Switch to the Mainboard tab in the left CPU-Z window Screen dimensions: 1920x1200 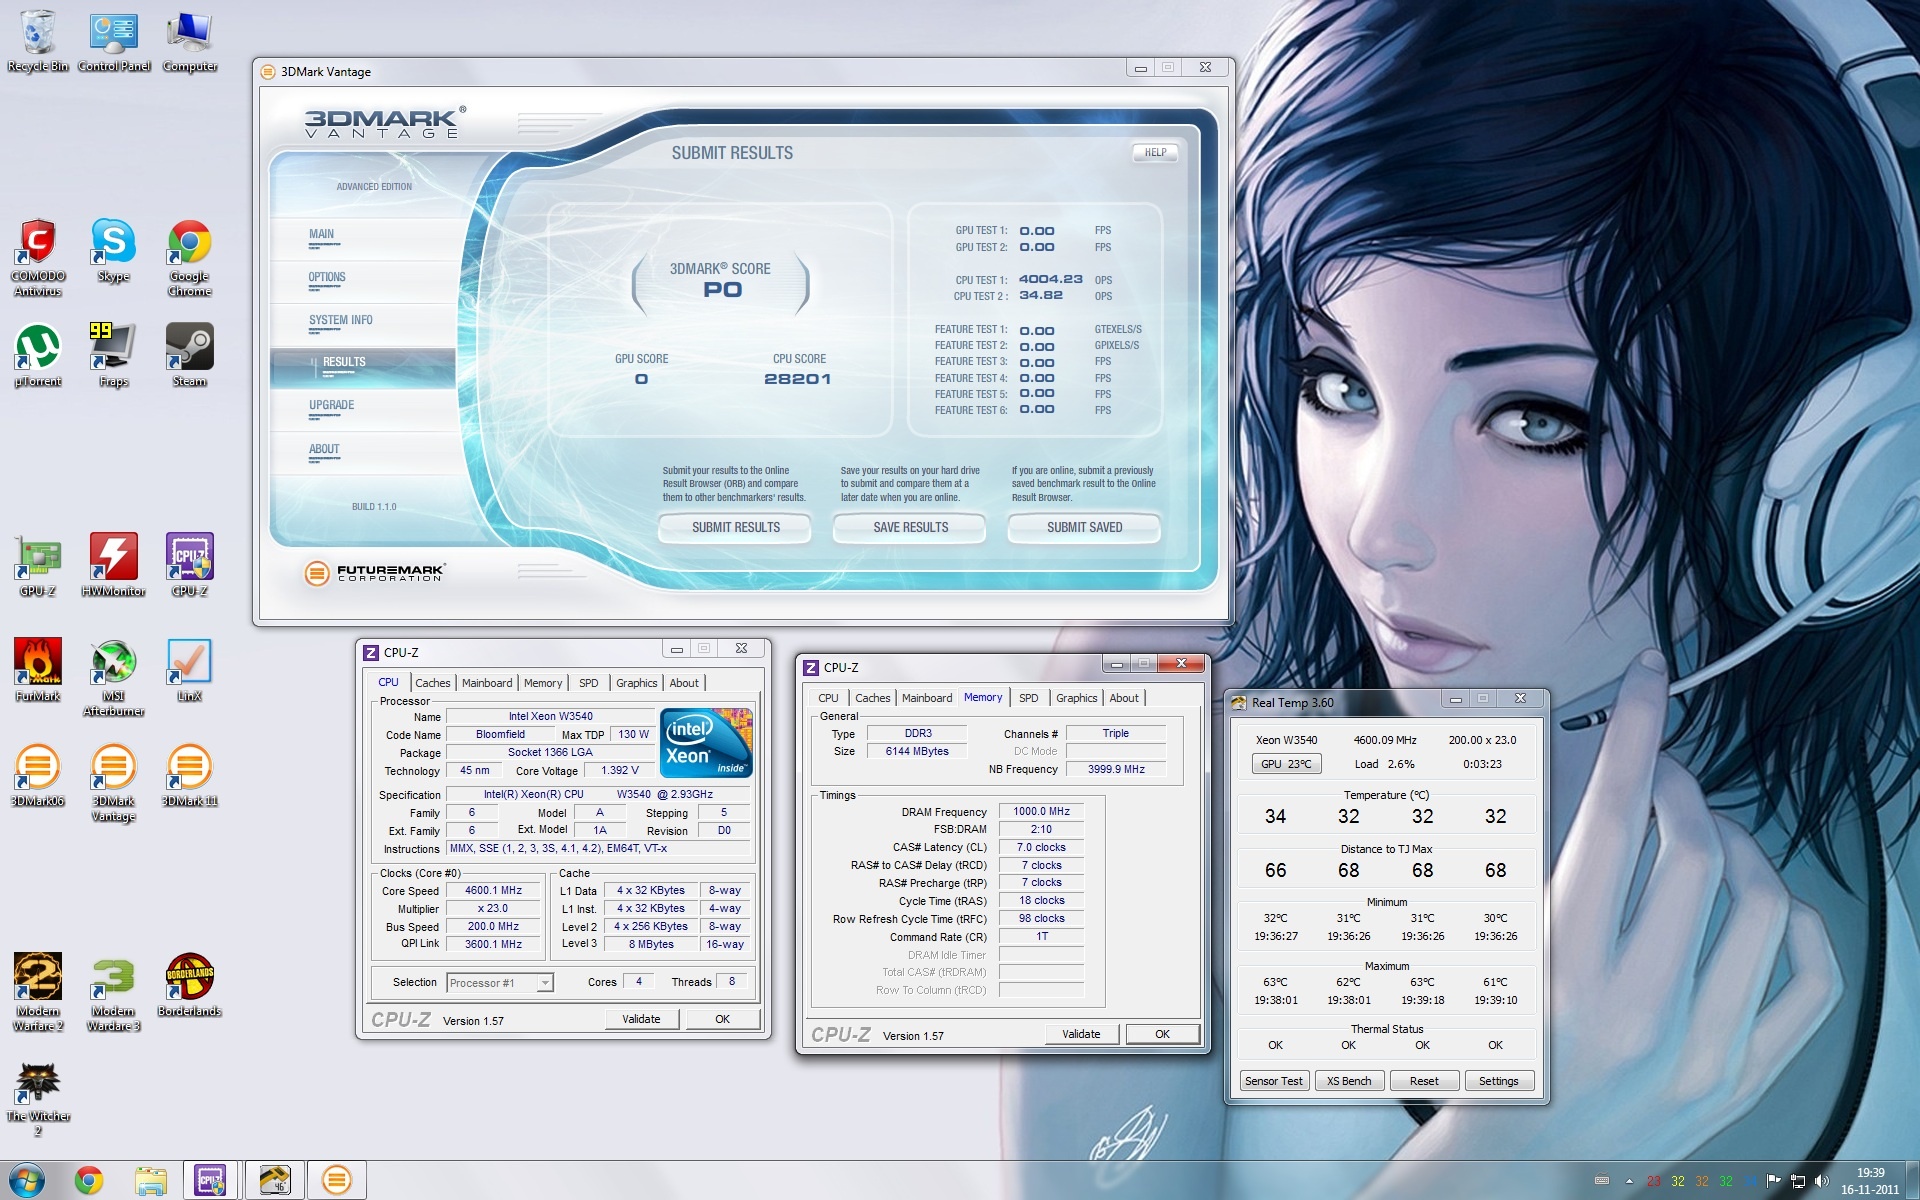click(487, 683)
